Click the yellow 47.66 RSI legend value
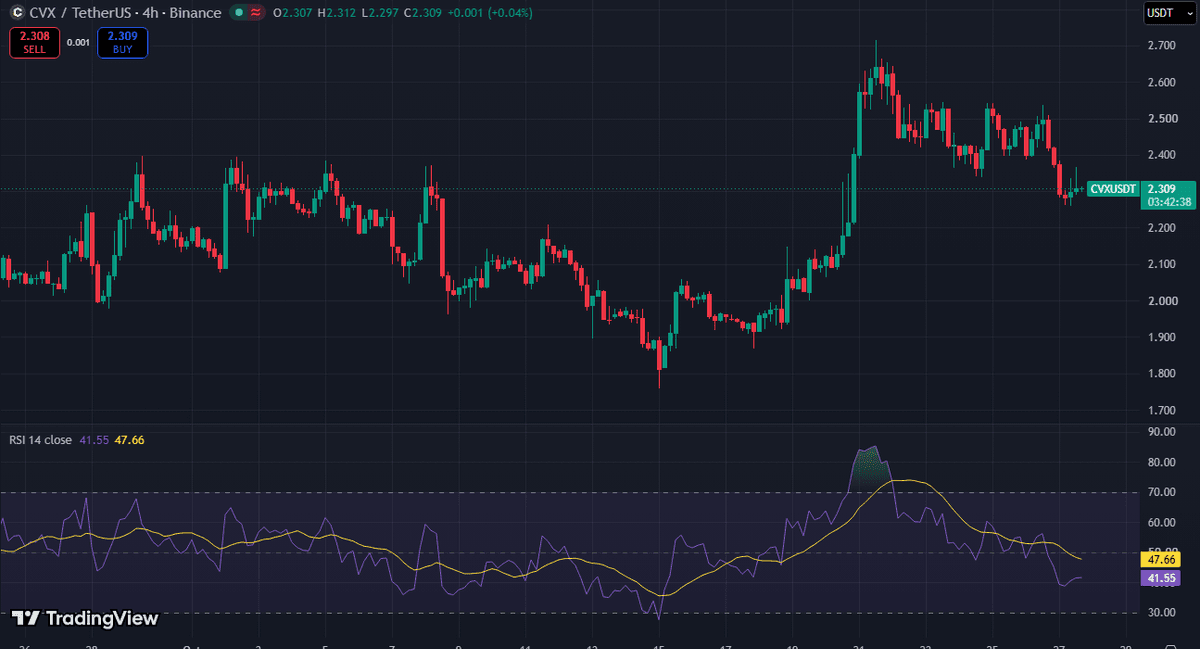 130,439
